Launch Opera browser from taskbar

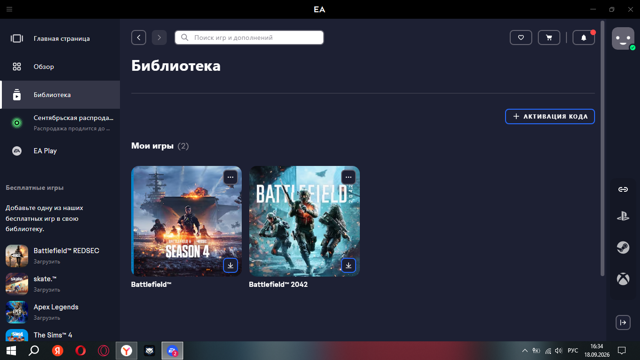(80, 351)
